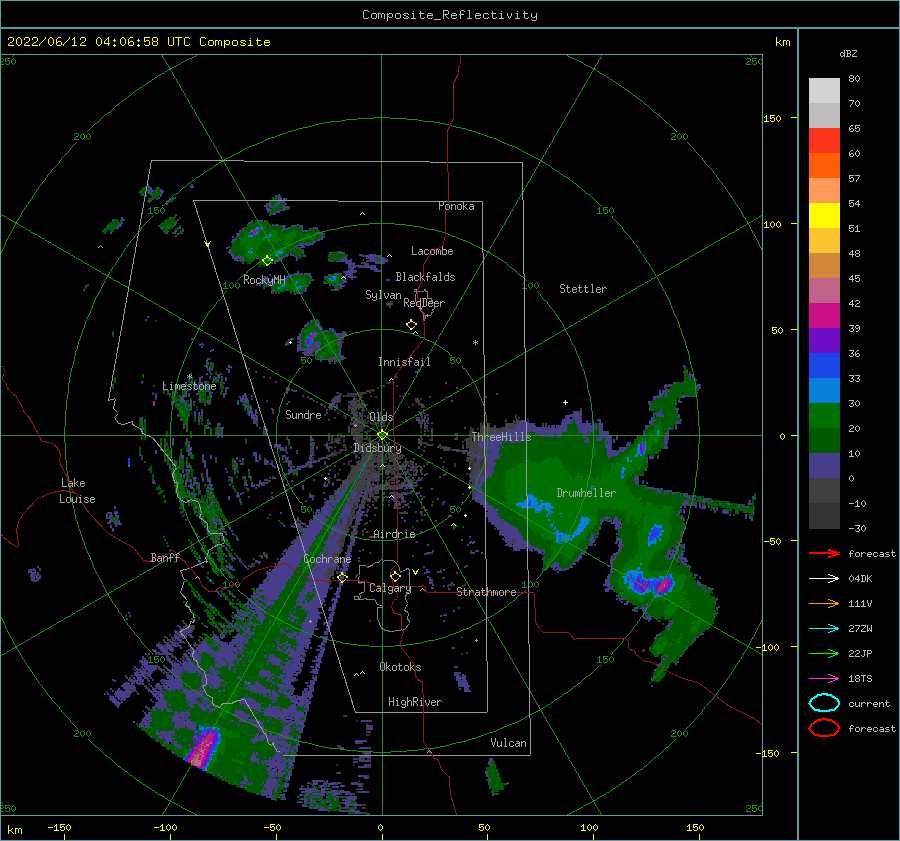Click the magenta 18TS arrow icon
This screenshot has height=841, width=900.
click(x=824, y=679)
